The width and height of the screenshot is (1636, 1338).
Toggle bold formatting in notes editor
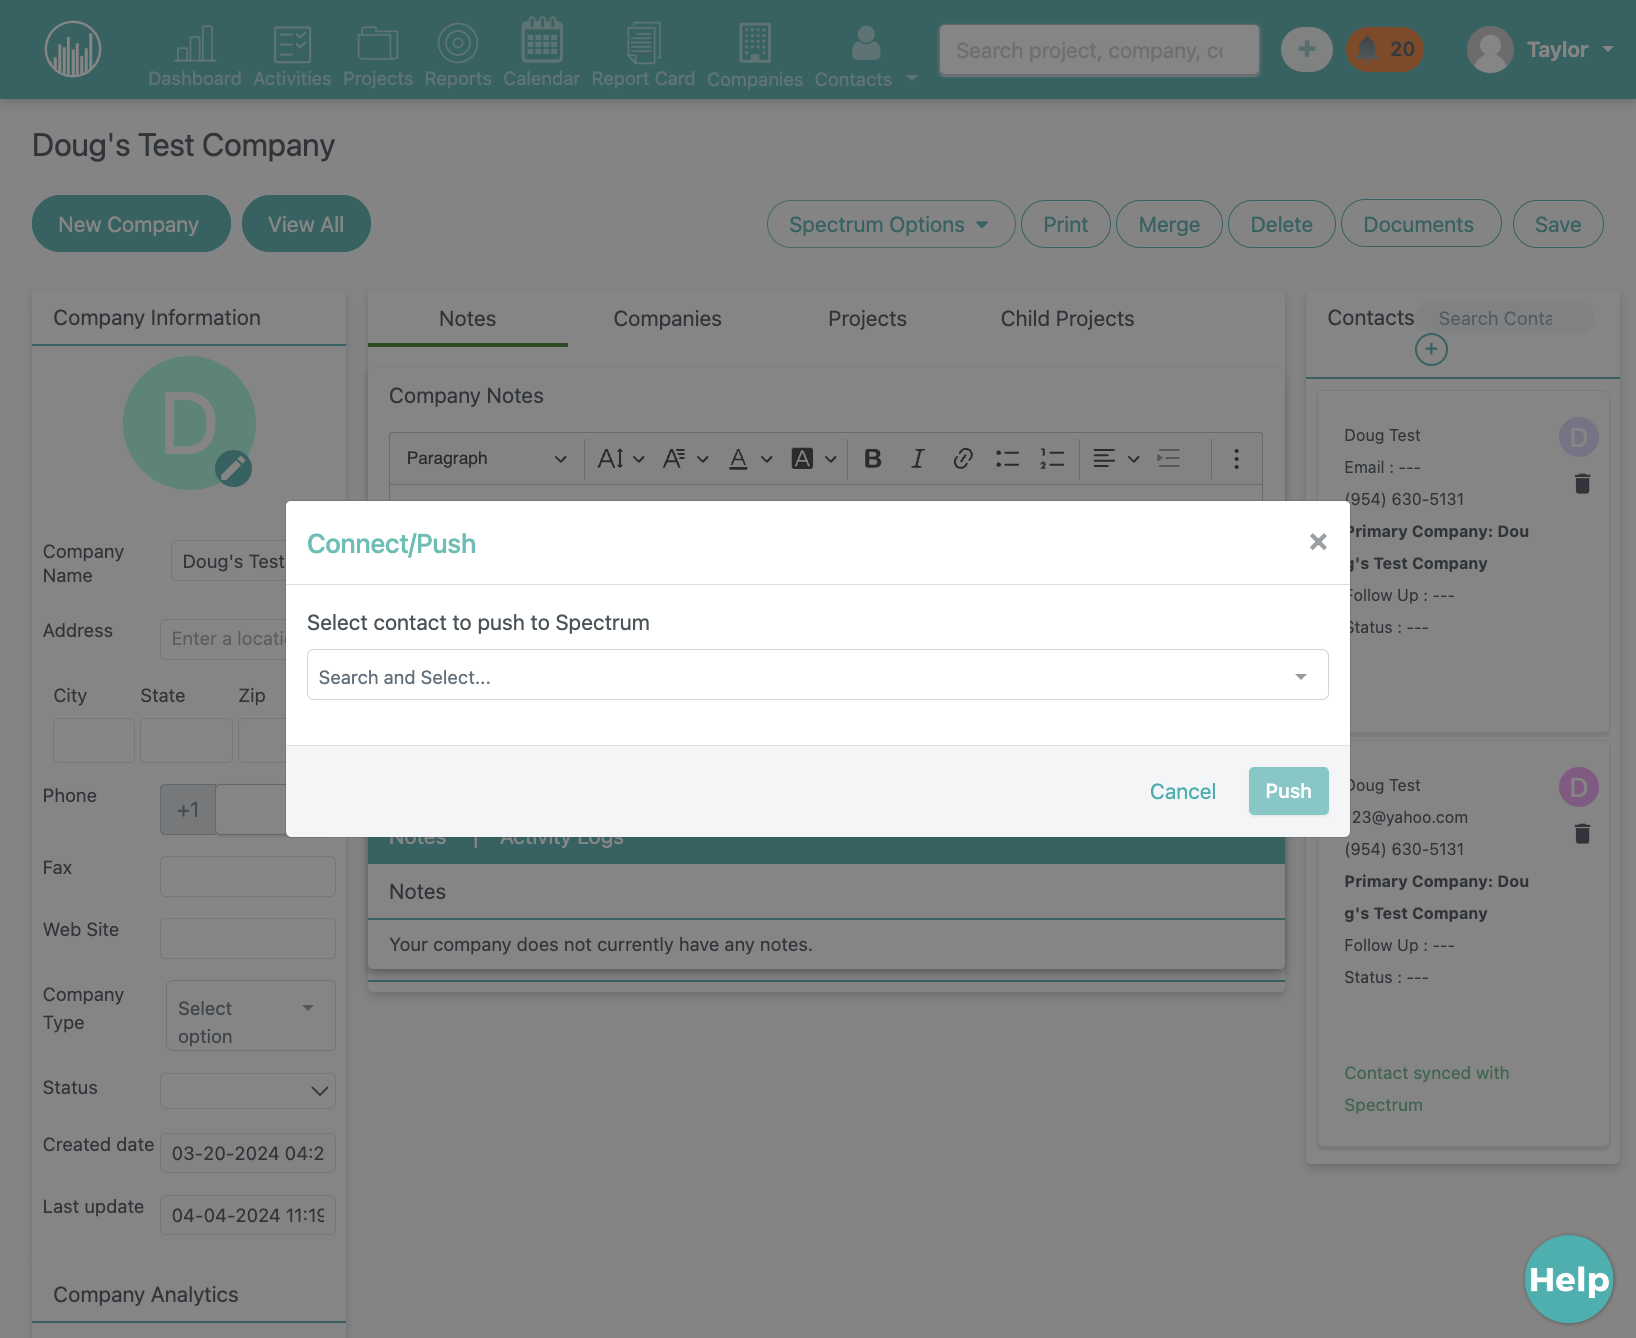click(873, 458)
